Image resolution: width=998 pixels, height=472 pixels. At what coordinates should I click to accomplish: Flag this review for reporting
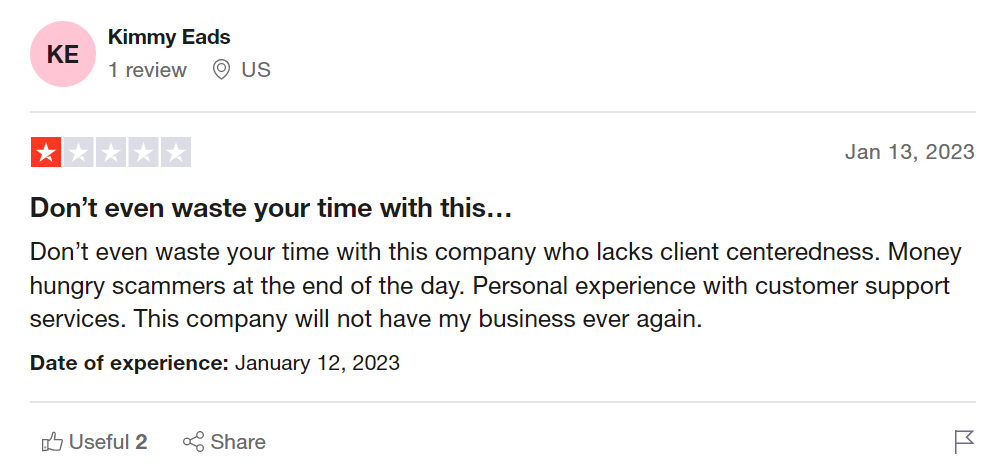pos(964,442)
